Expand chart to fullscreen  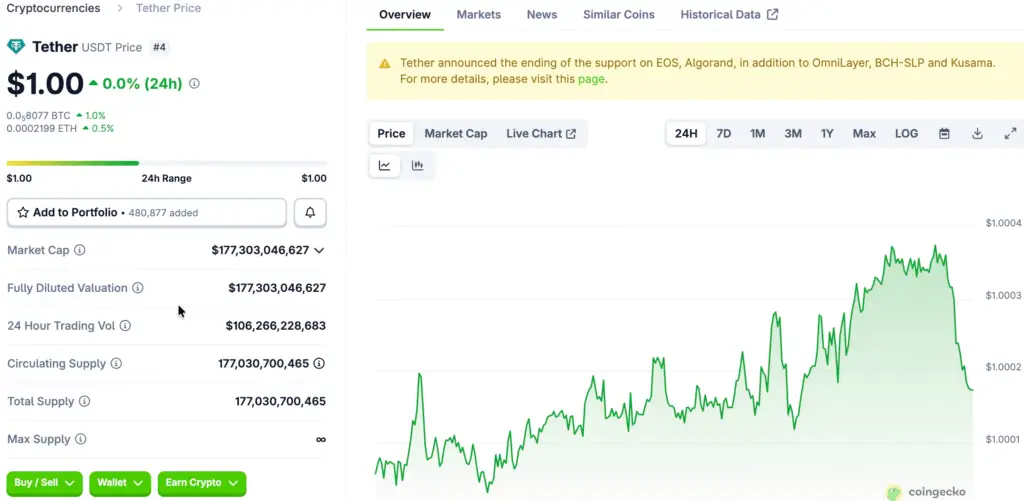(x=1010, y=134)
